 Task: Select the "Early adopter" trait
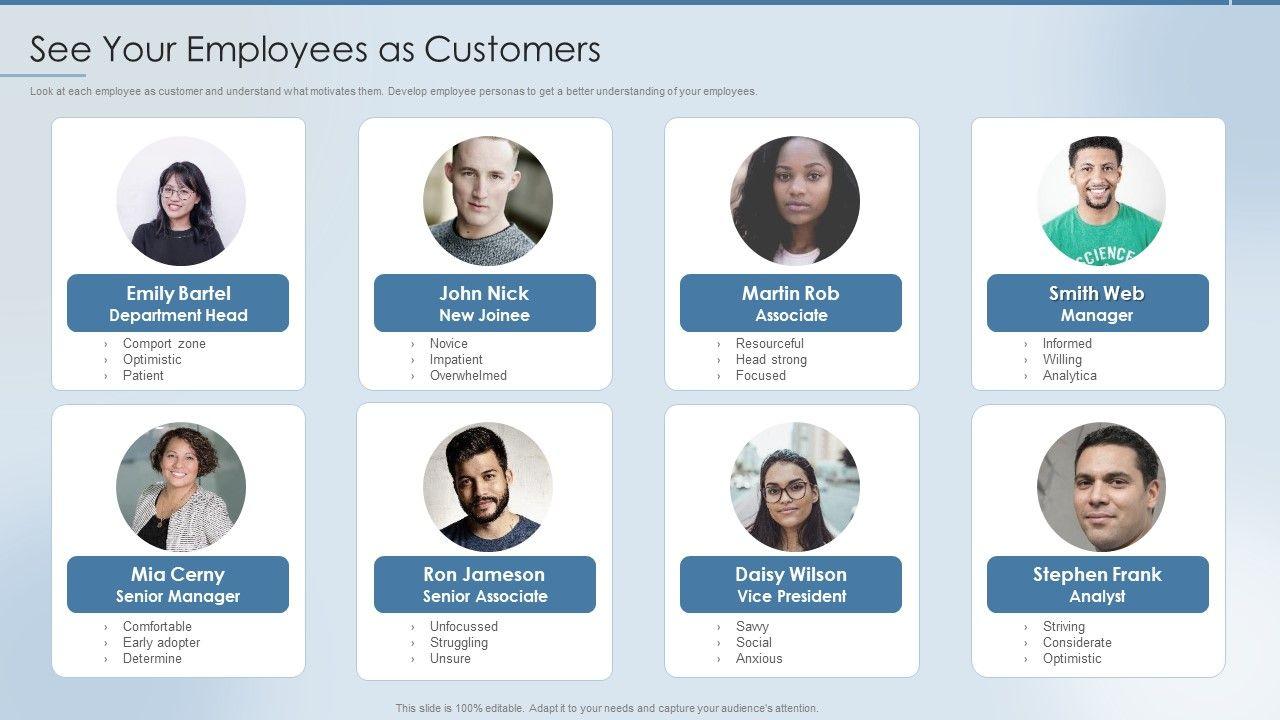pos(161,642)
